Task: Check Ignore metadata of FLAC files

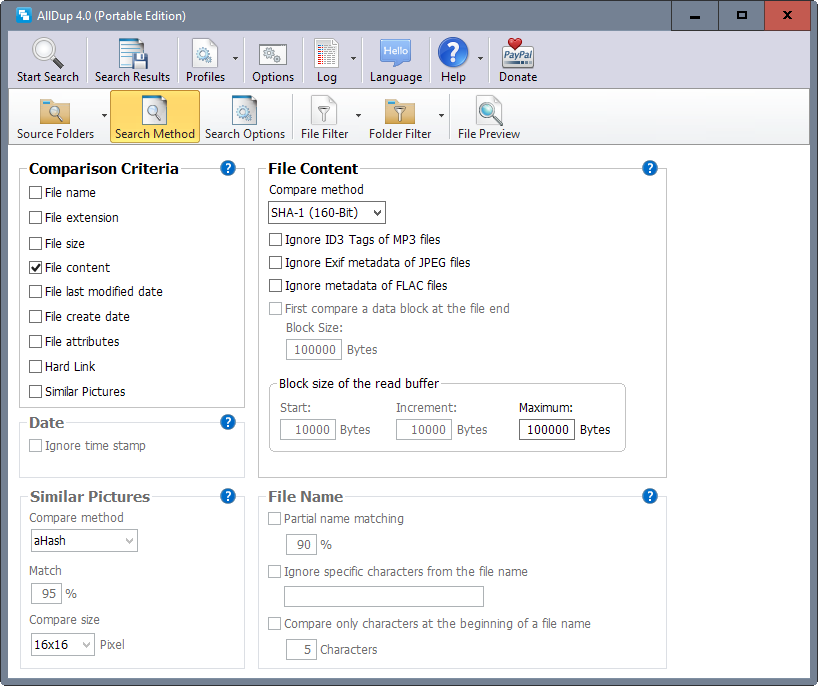Action: click(275, 285)
